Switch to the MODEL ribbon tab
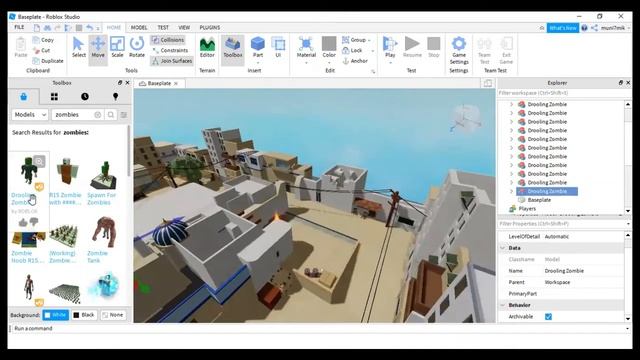The image size is (640, 360). click(x=139, y=27)
